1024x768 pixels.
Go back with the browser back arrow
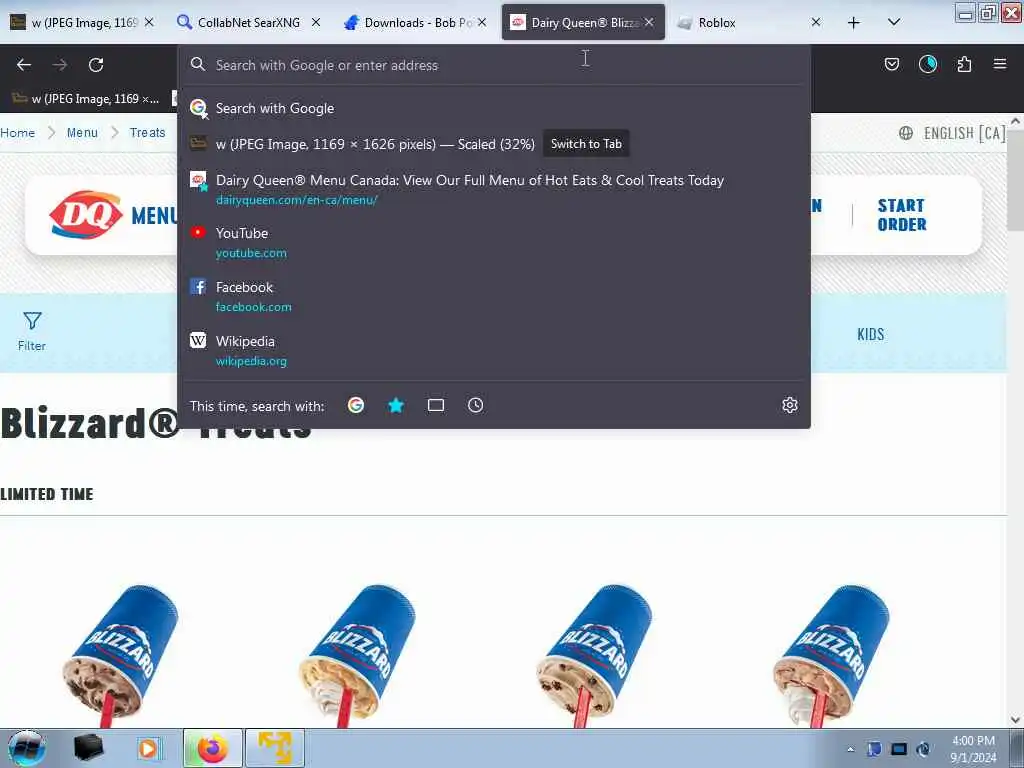(x=24, y=65)
